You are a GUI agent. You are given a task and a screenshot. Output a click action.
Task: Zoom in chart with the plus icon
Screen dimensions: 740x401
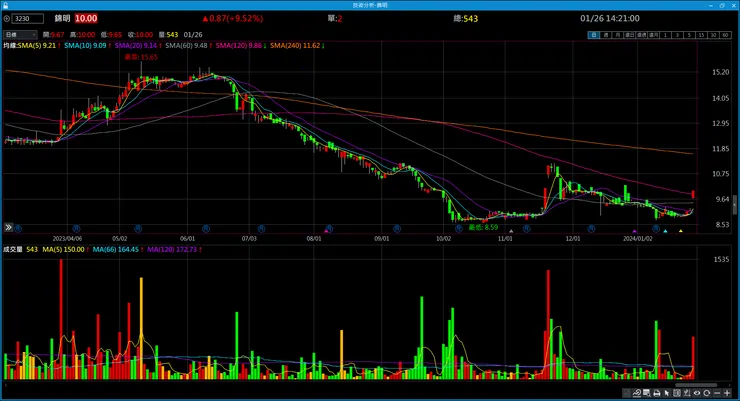727,393
